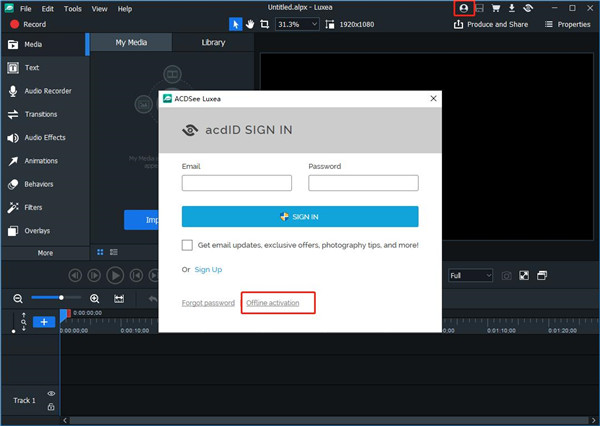Select the hand pan tool

pyautogui.click(x=250, y=24)
